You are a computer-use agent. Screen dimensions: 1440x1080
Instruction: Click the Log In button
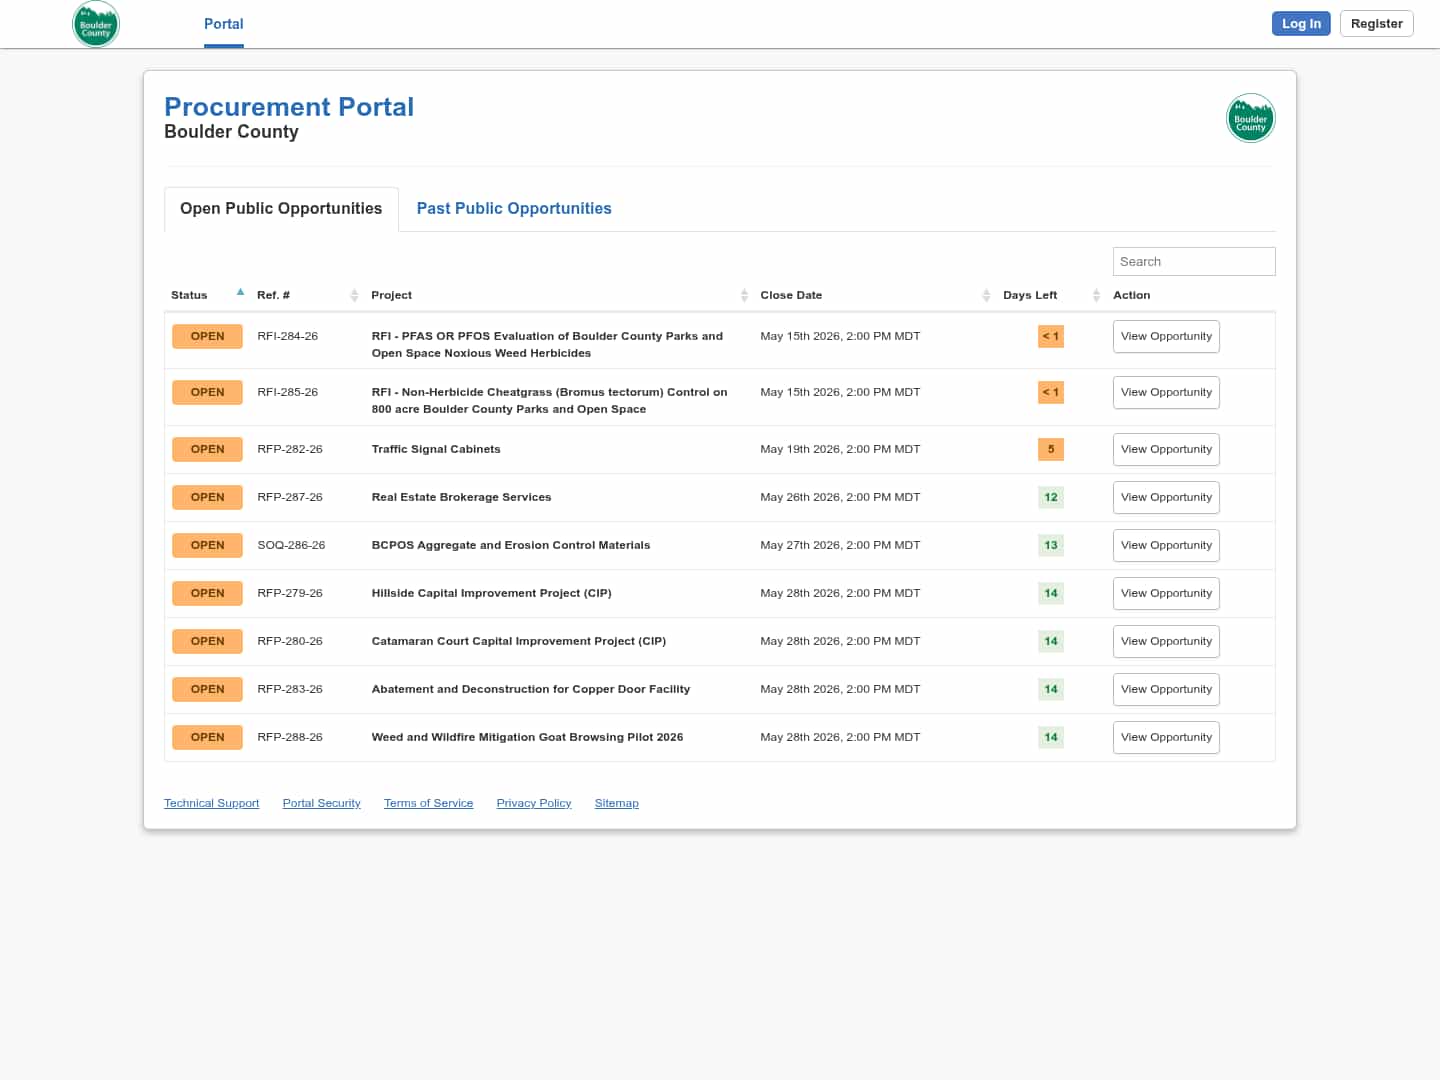[1301, 23]
